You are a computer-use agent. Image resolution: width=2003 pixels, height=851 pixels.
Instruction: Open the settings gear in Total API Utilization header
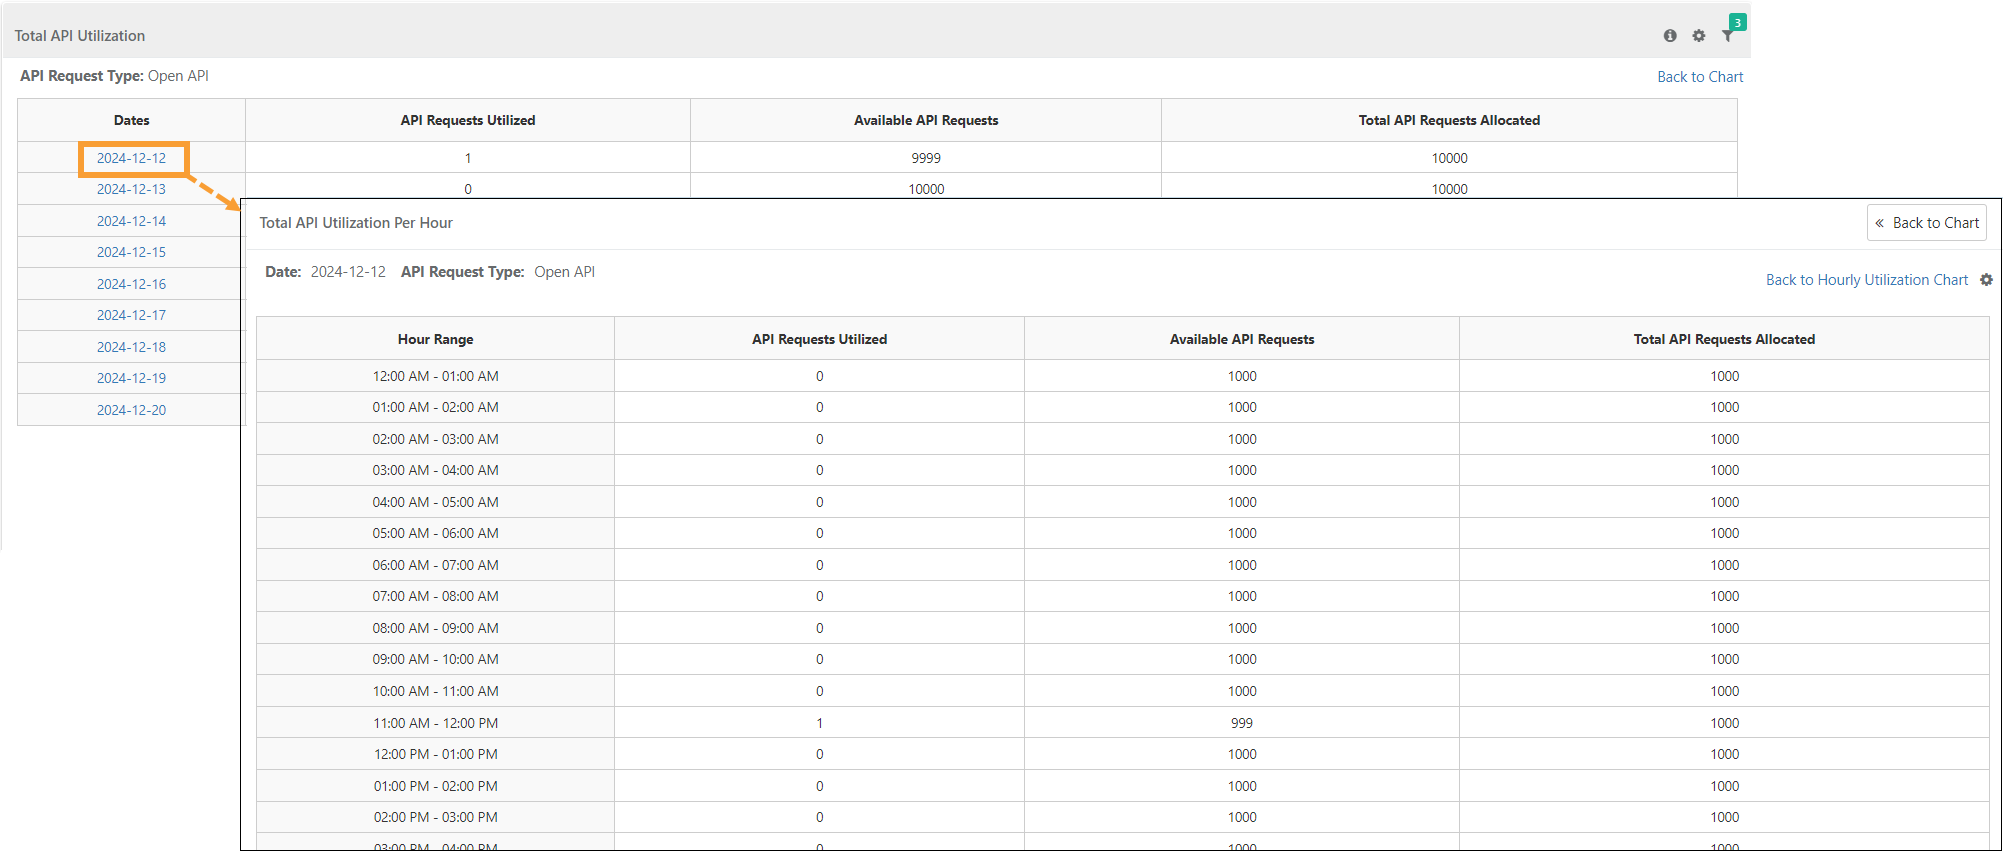click(1698, 36)
